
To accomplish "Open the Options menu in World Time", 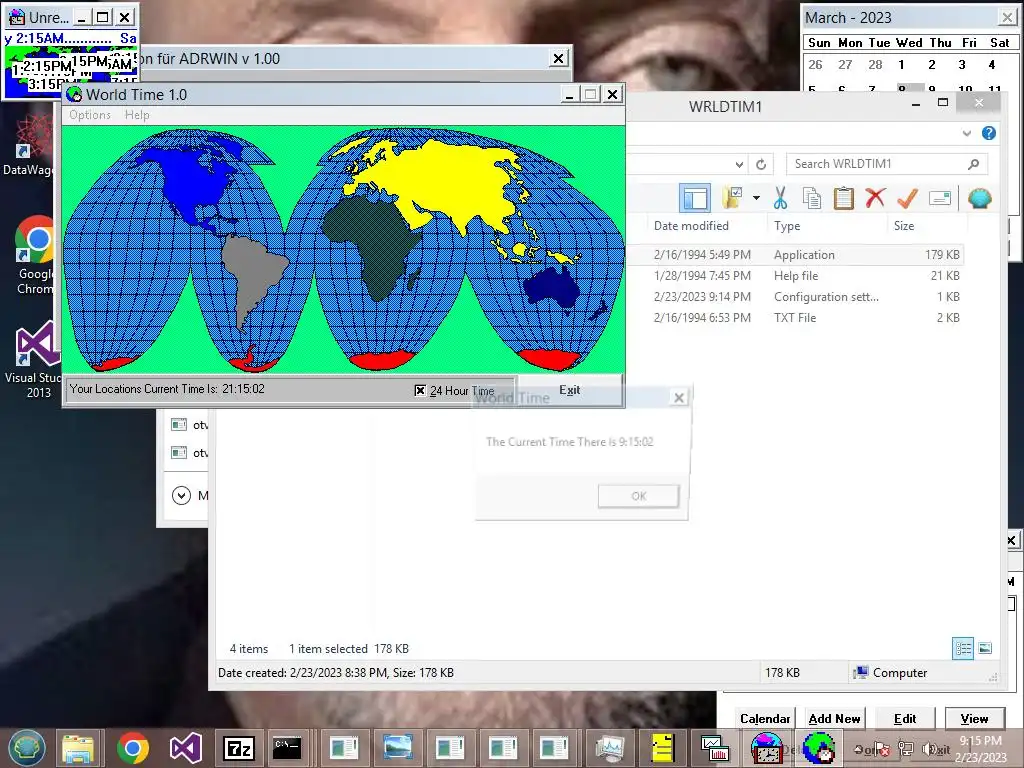I will (89, 115).
